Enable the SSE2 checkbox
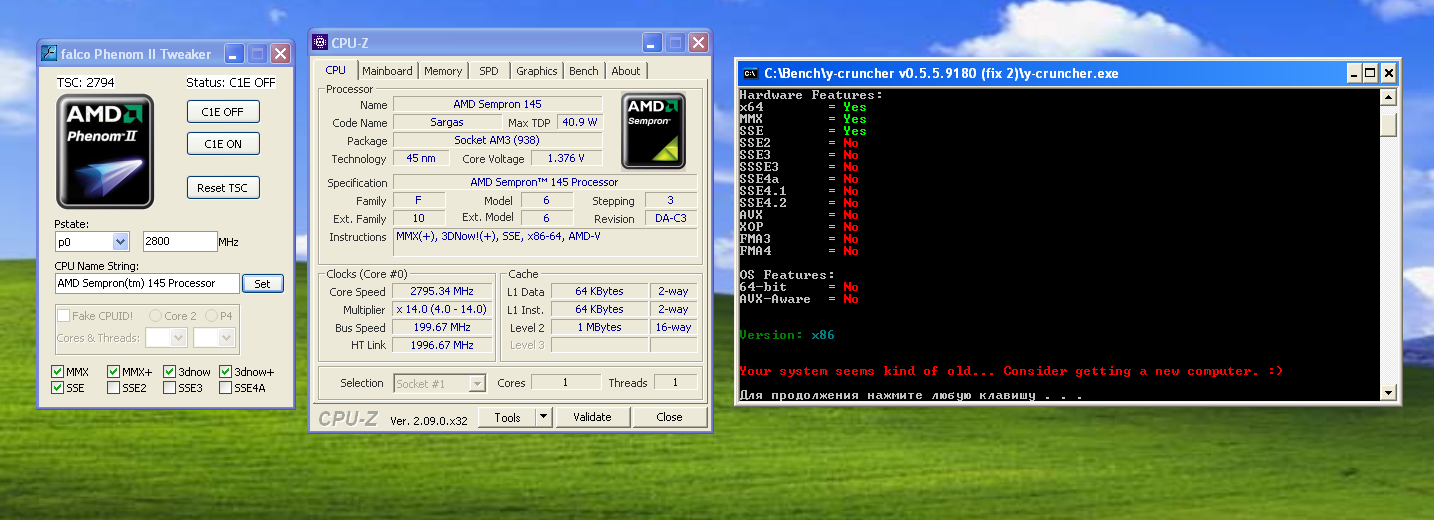This screenshot has width=1434, height=520. [114, 388]
